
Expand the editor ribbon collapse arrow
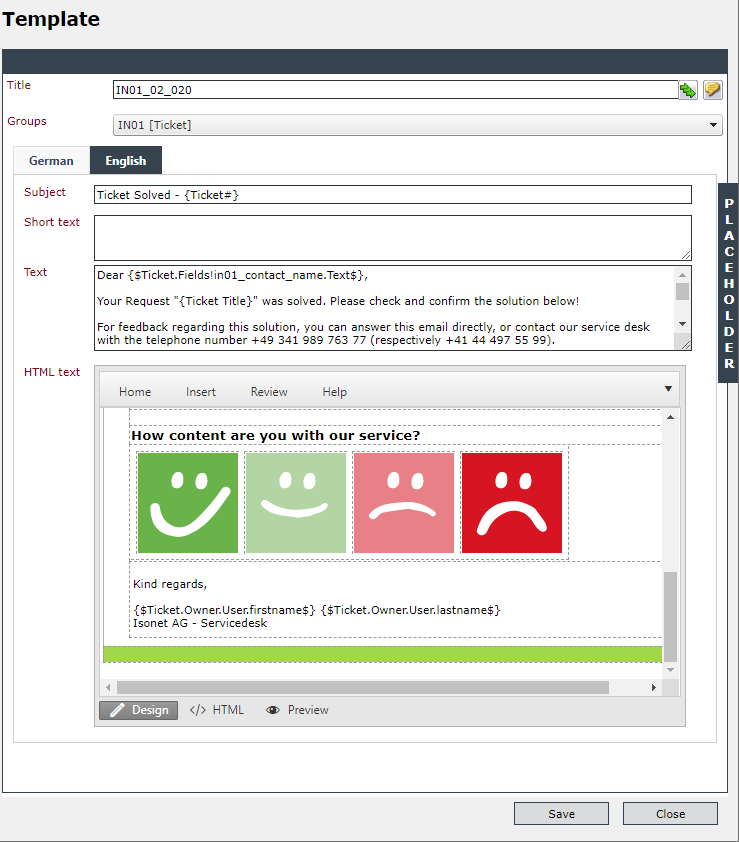668,389
